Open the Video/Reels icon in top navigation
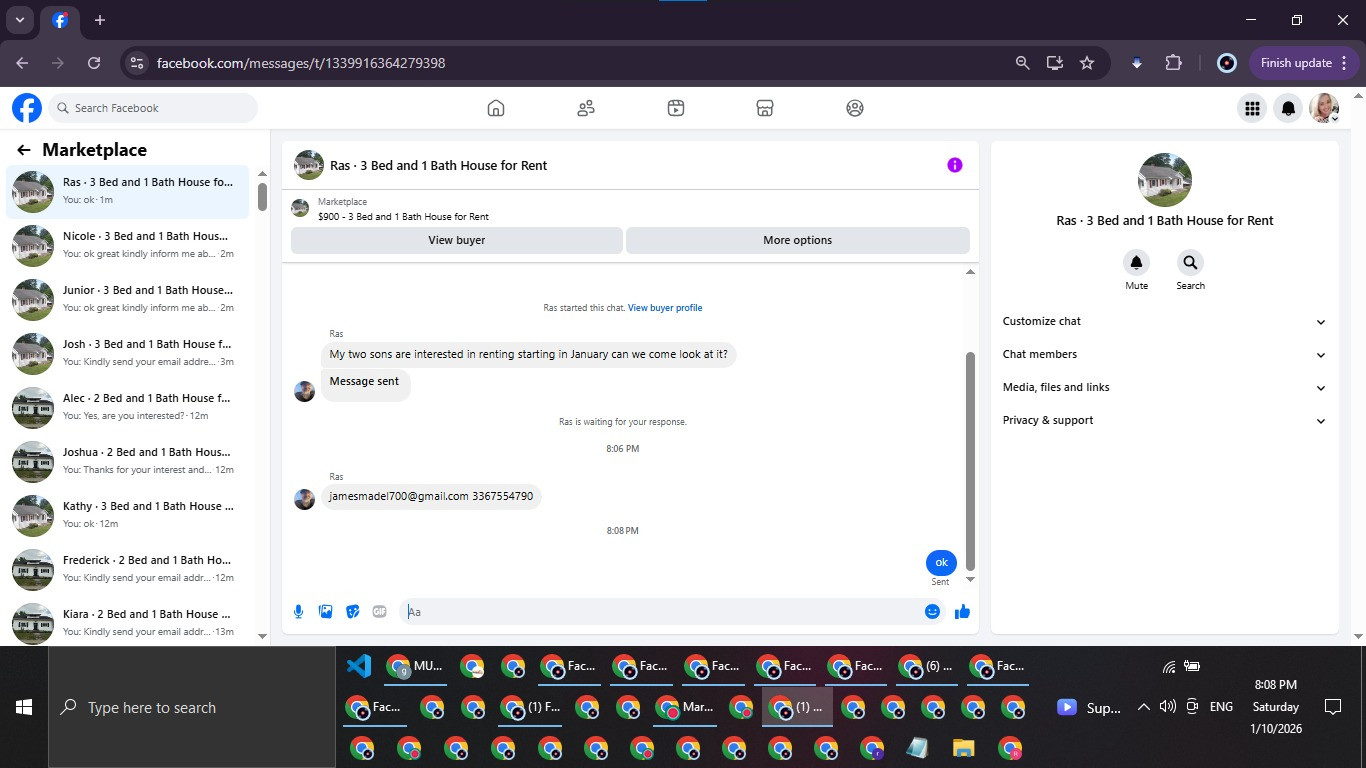The image size is (1366, 768). pyautogui.click(x=676, y=108)
